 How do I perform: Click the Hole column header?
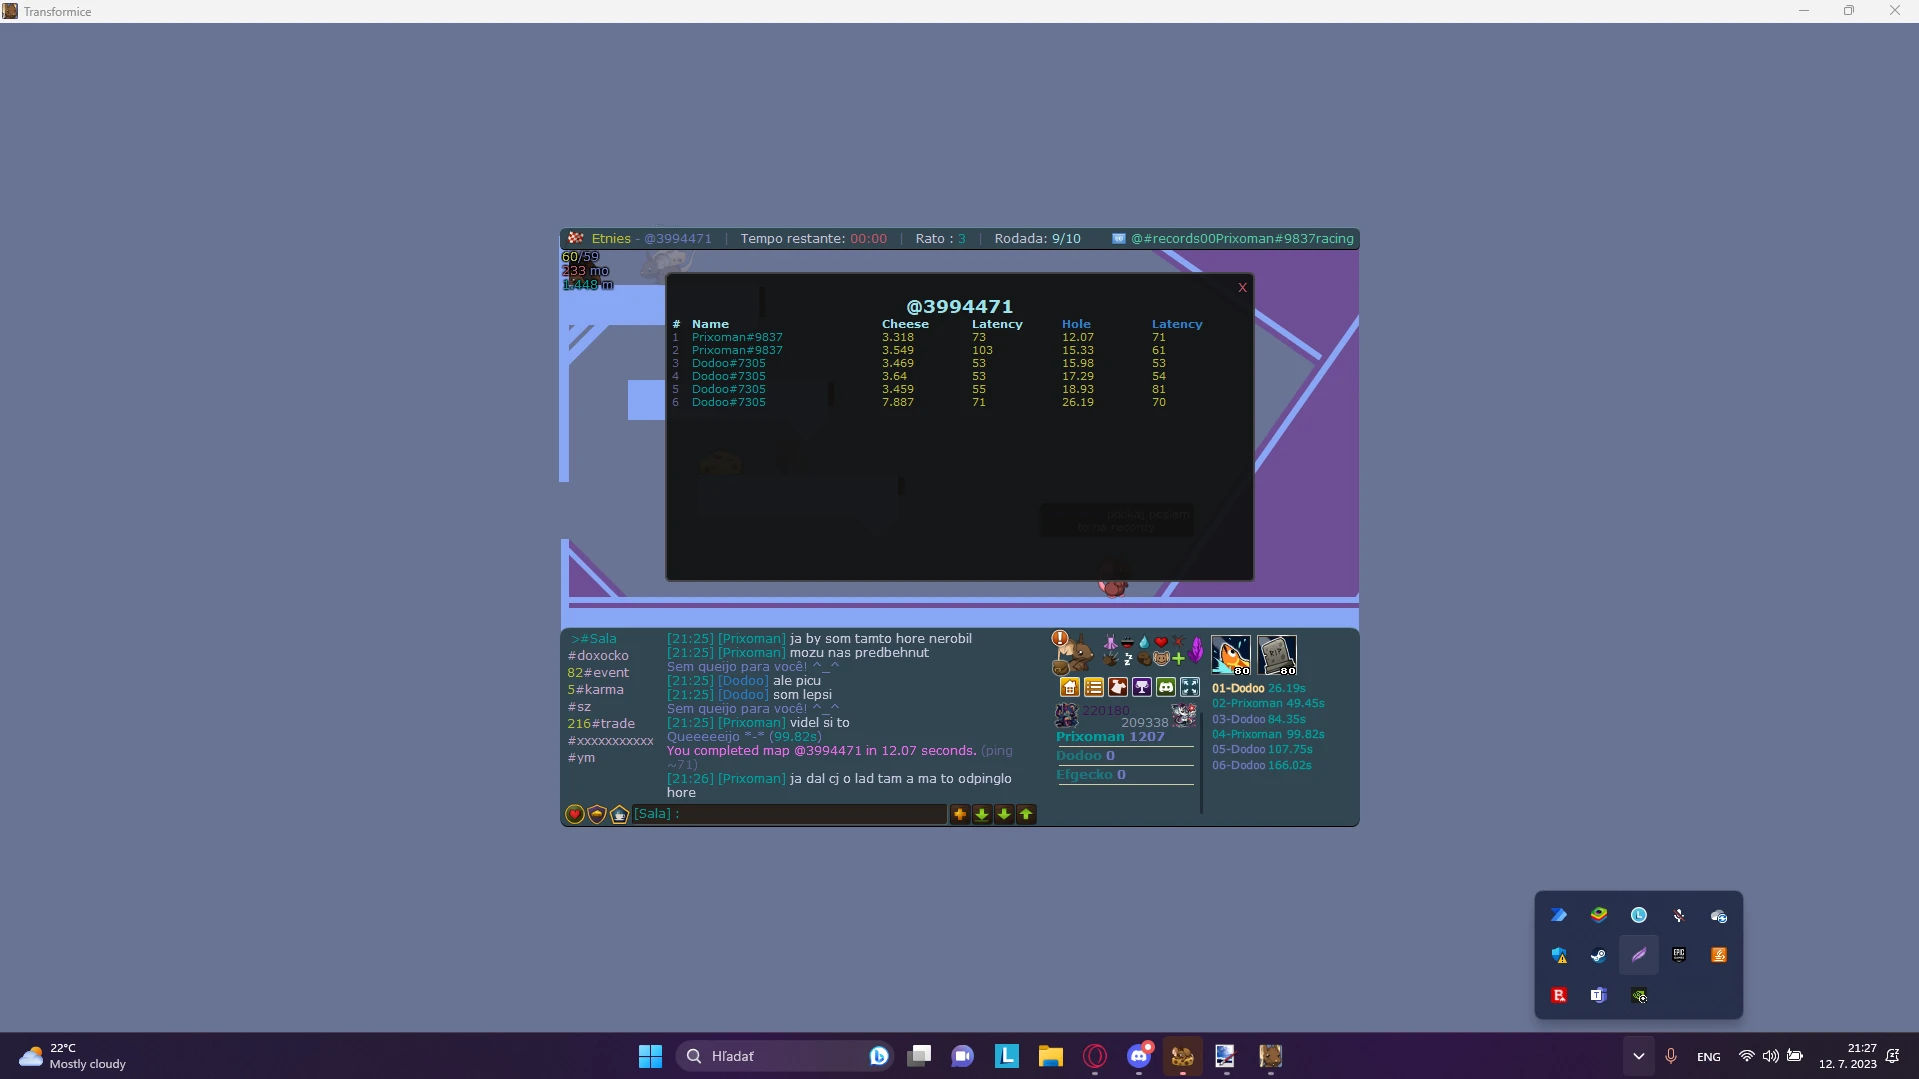[1076, 325]
